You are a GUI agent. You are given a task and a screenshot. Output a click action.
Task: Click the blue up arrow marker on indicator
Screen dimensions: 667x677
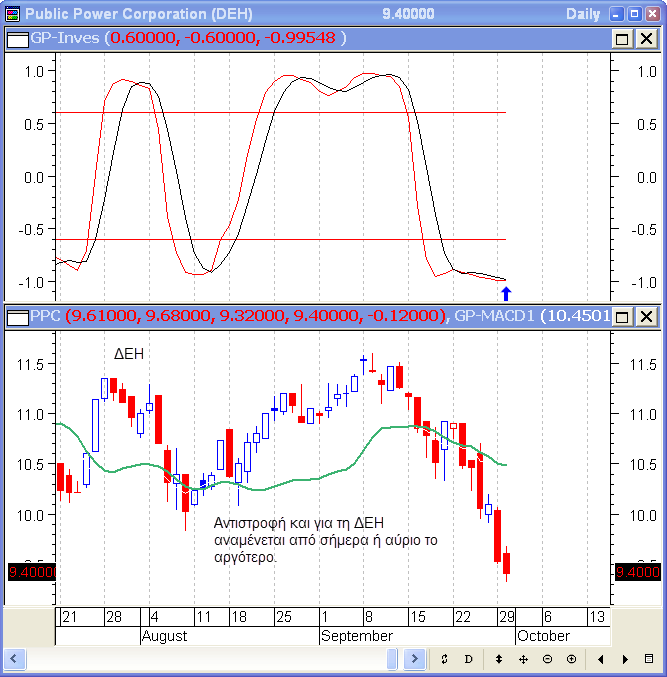click(x=506, y=293)
